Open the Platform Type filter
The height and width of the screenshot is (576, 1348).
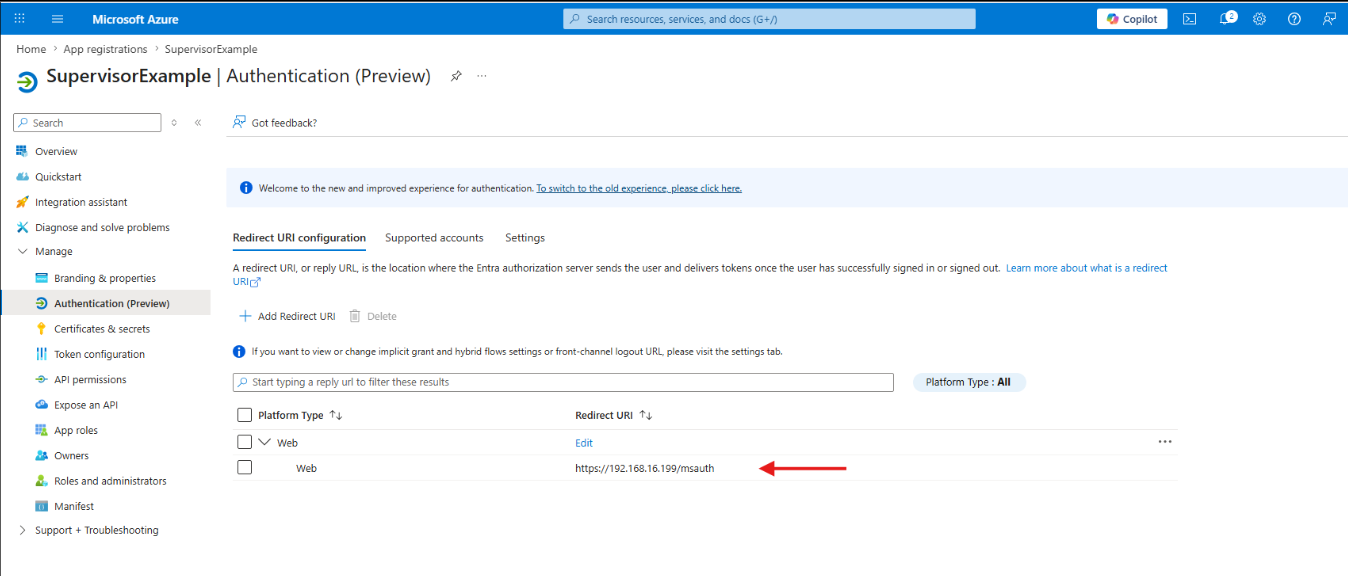[969, 382]
